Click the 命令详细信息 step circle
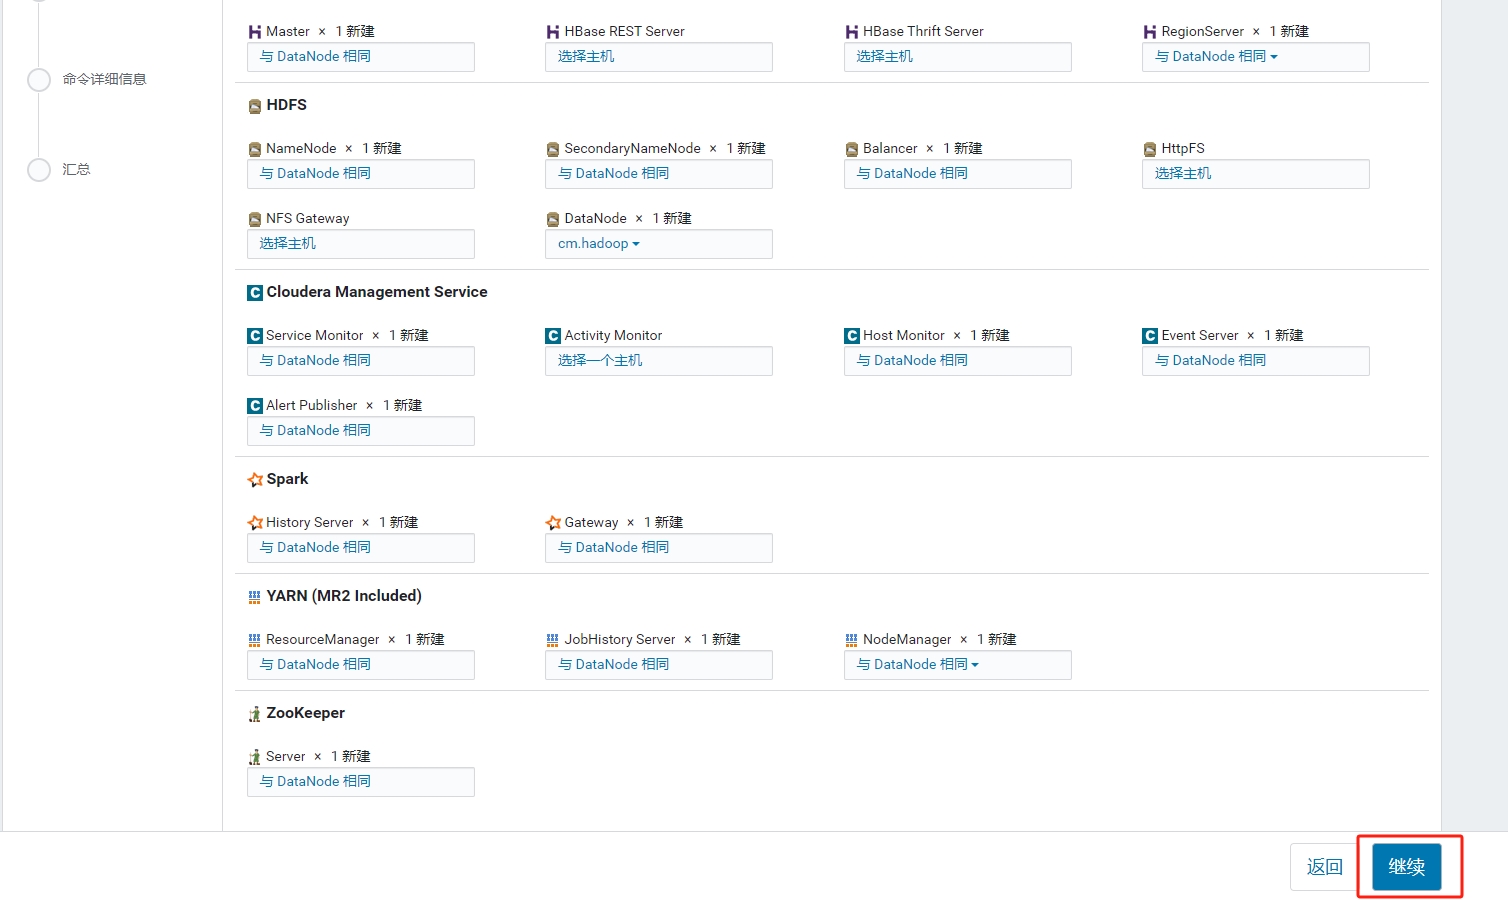 point(39,80)
